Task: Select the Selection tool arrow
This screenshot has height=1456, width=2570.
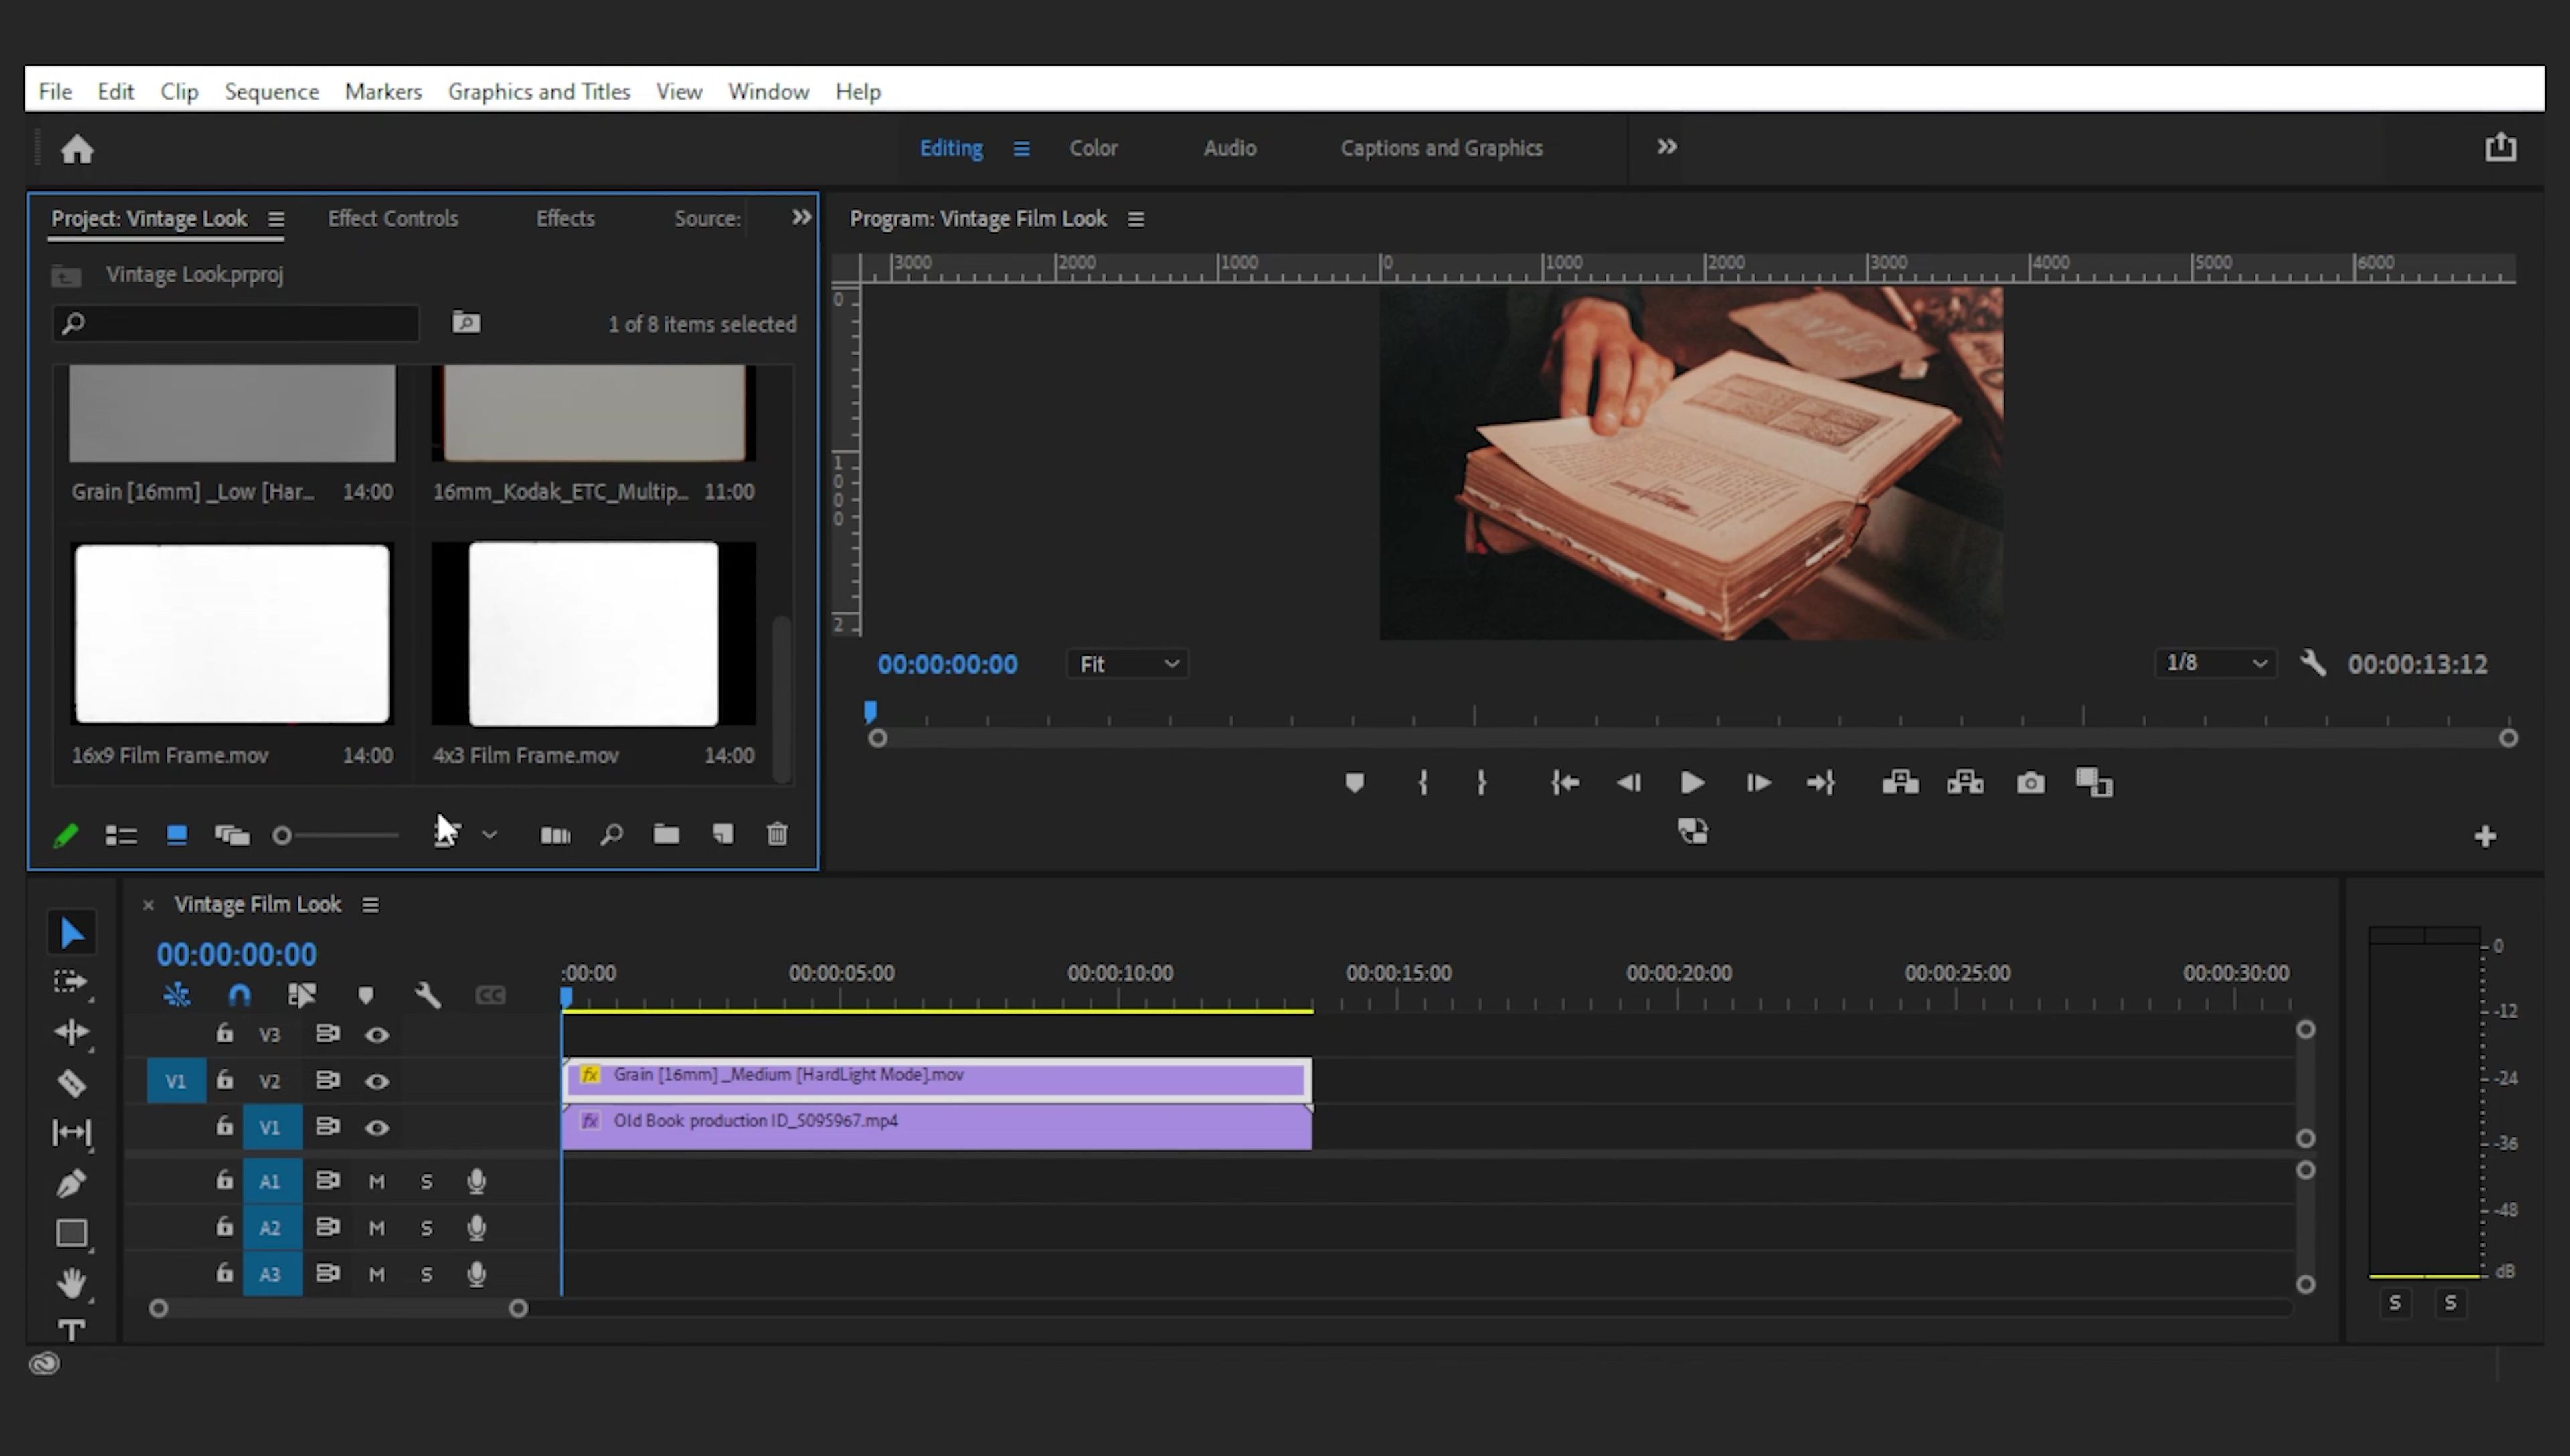Action: [71, 933]
